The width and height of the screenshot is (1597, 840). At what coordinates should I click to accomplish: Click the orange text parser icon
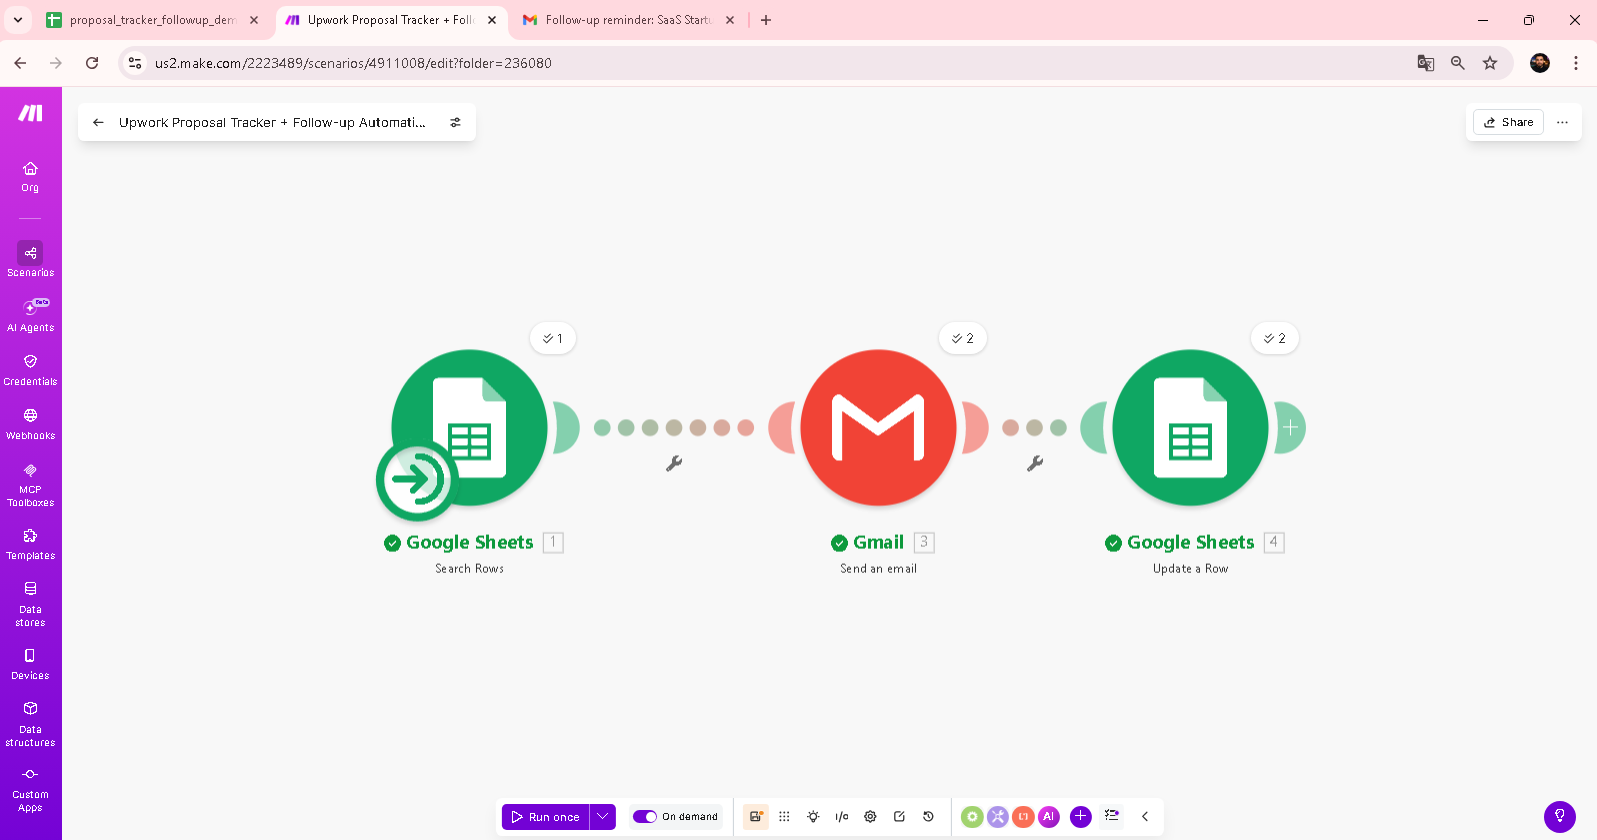point(1023,816)
